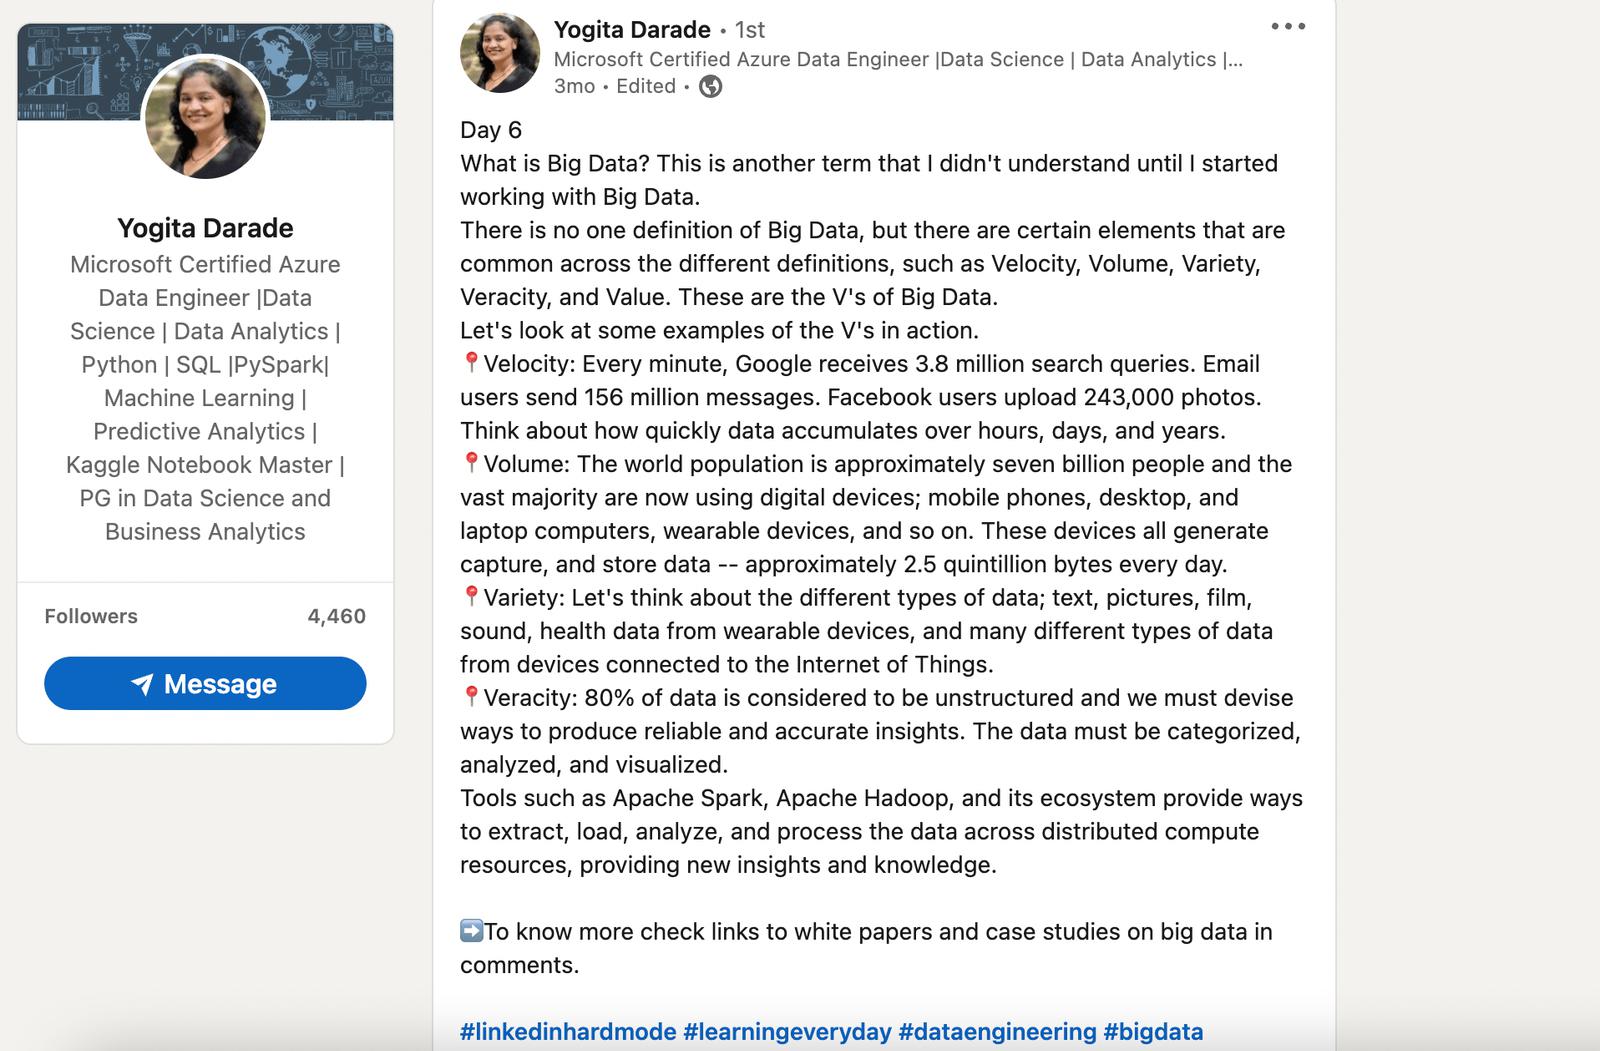Viewport: 1600px width, 1051px height.
Task: Click the paper plane icon on Message
Action: tap(142, 684)
